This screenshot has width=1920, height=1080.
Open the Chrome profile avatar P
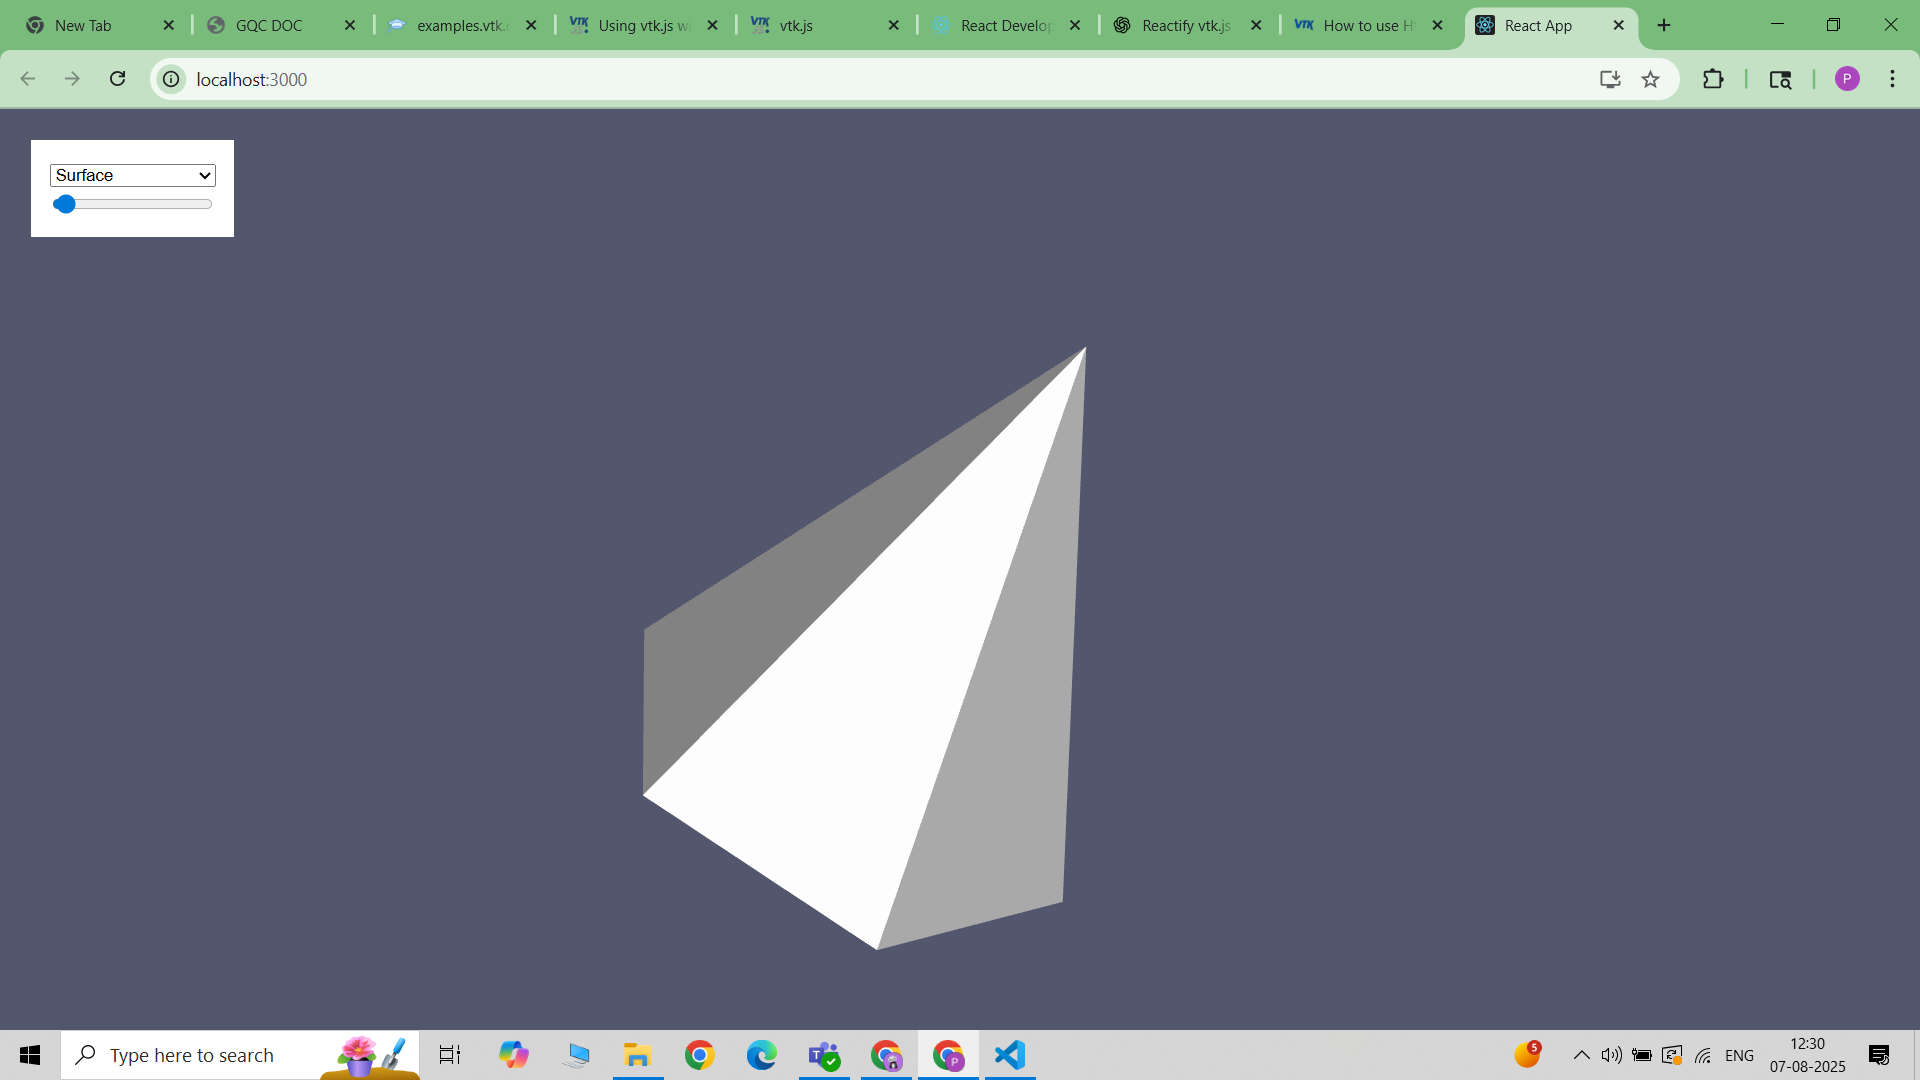click(x=1847, y=79)
